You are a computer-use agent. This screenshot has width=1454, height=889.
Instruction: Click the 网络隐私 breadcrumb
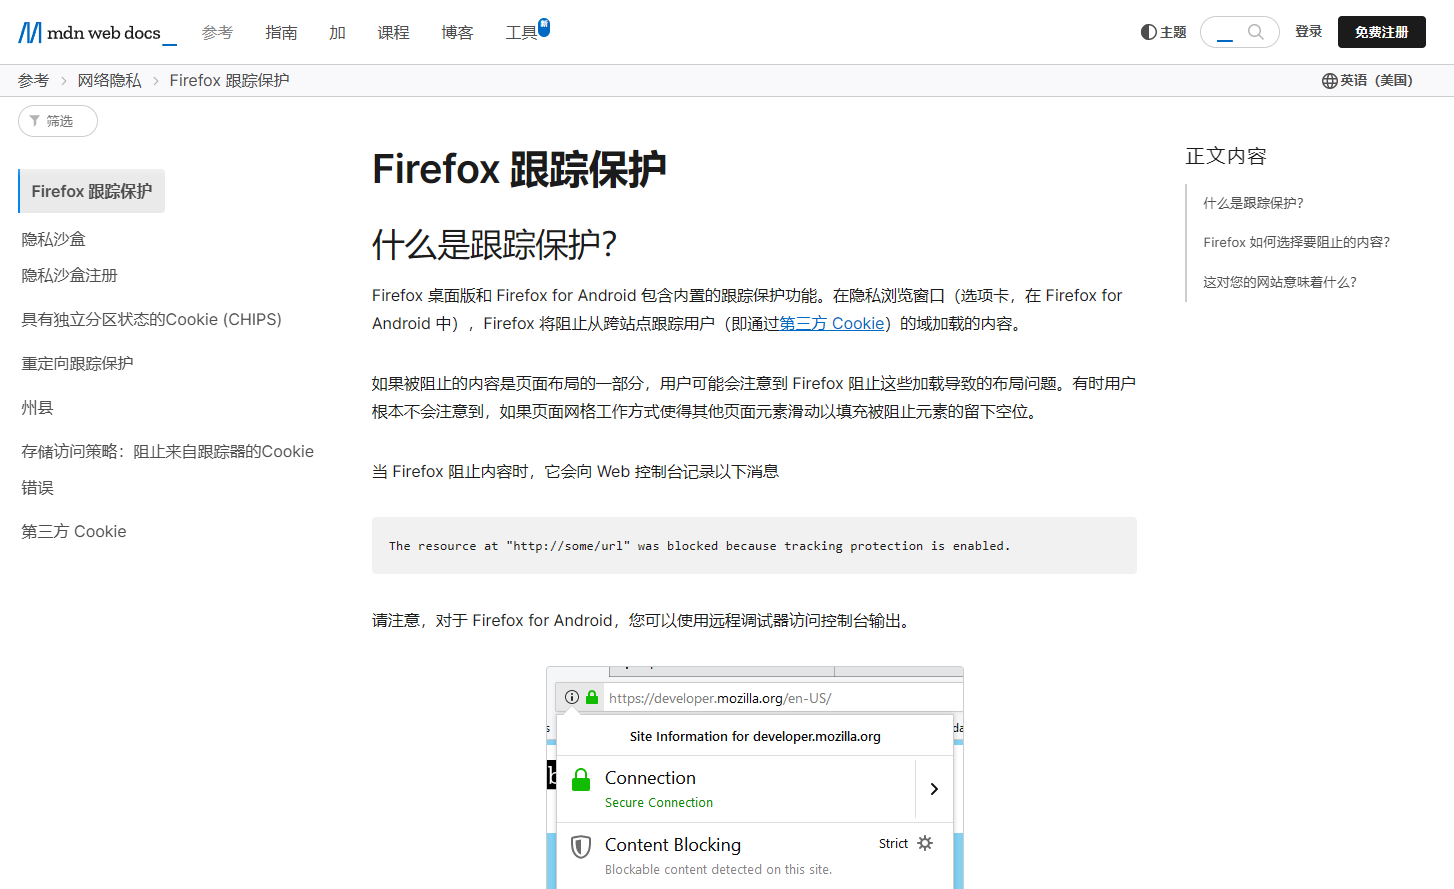tap(109, 79)
